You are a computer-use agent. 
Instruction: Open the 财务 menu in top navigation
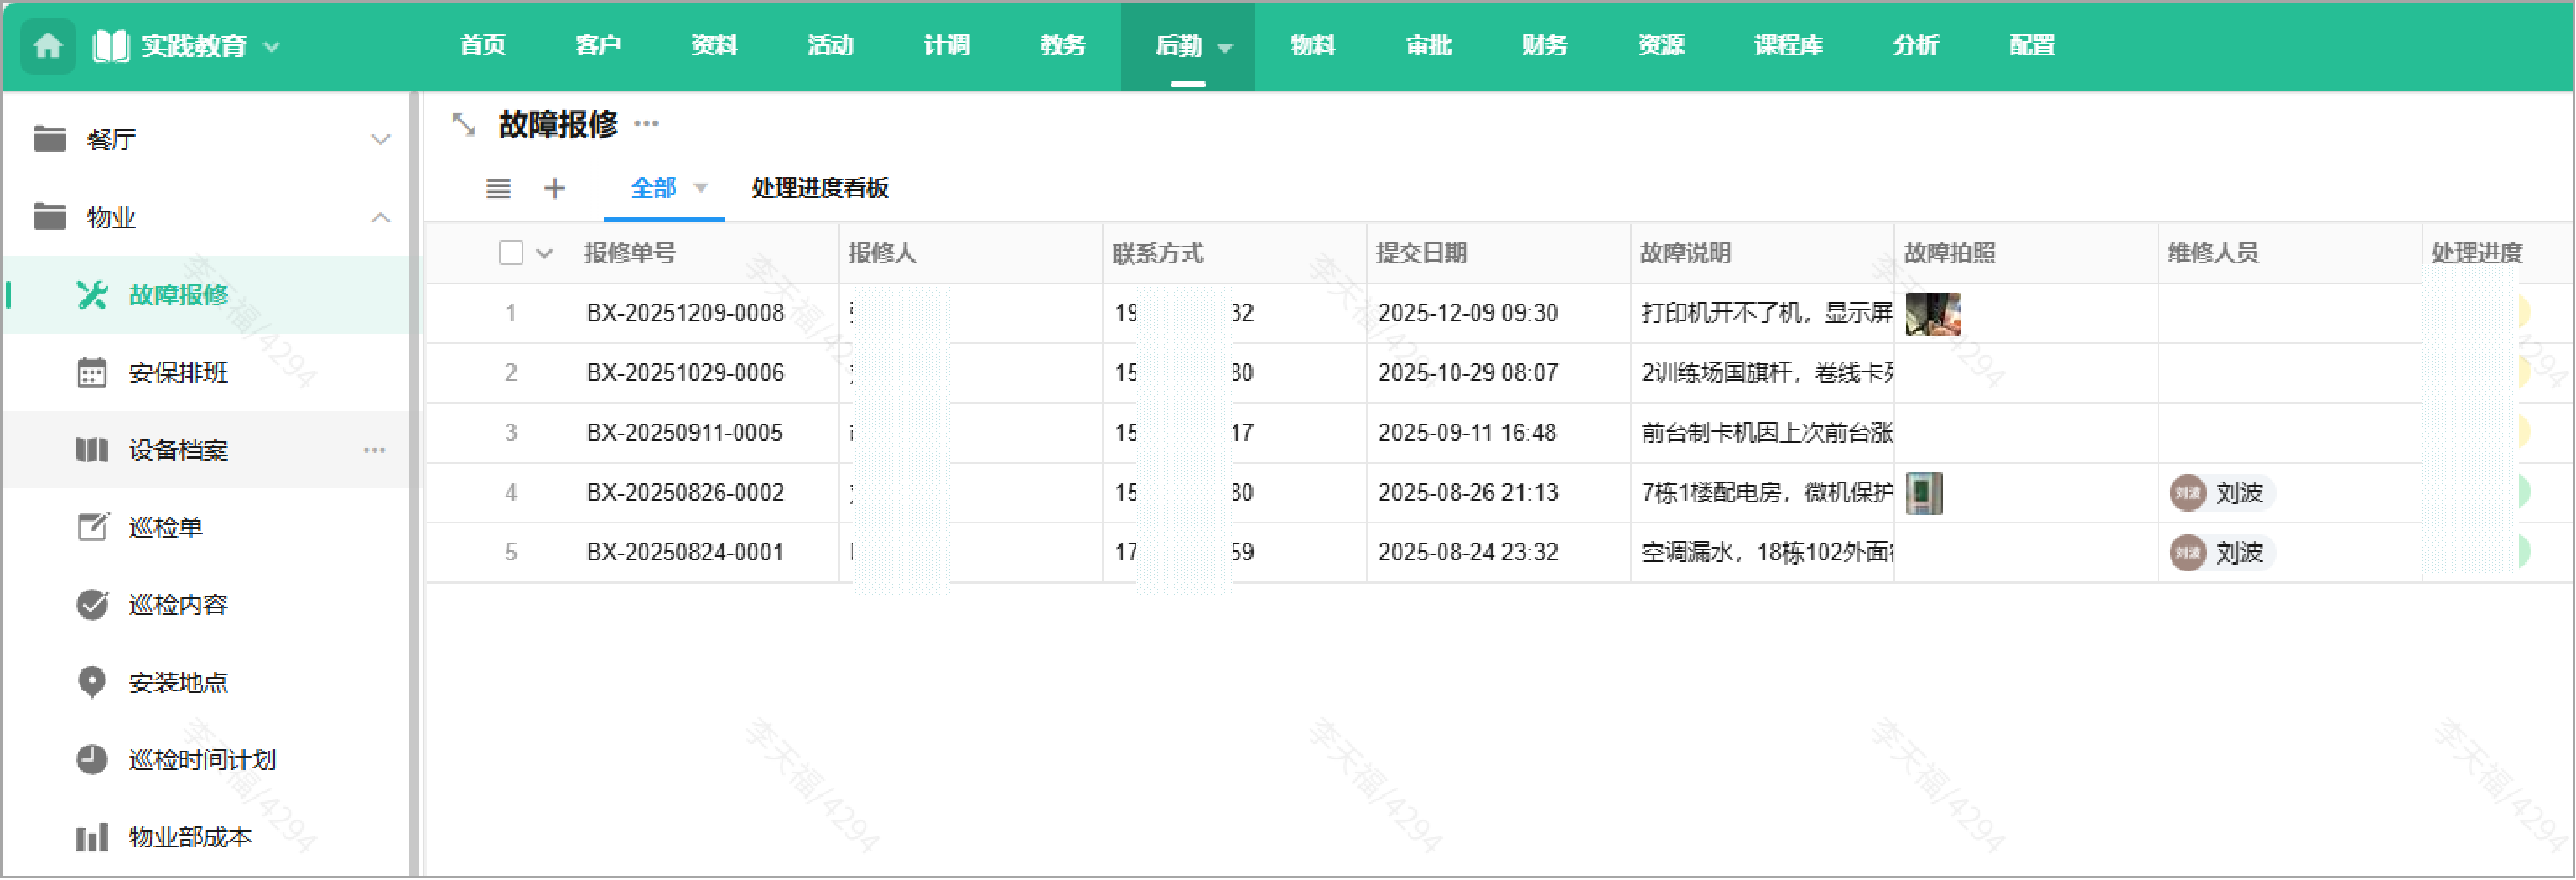tap(1543, 46)
